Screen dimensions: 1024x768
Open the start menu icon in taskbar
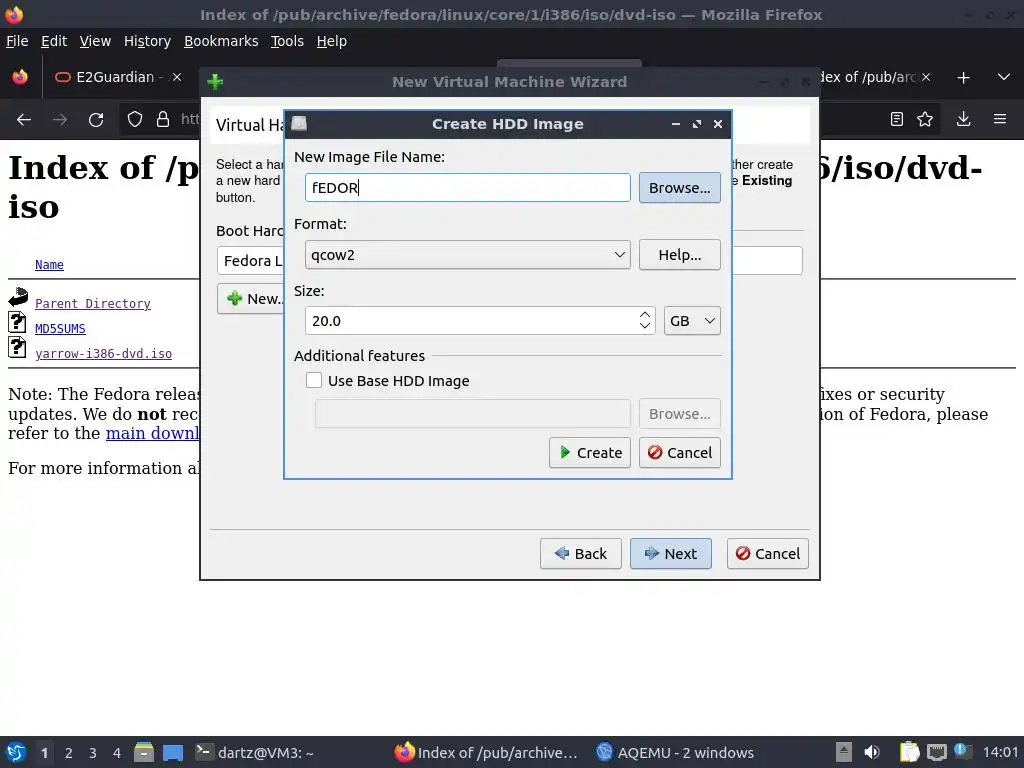pos(16,752)
